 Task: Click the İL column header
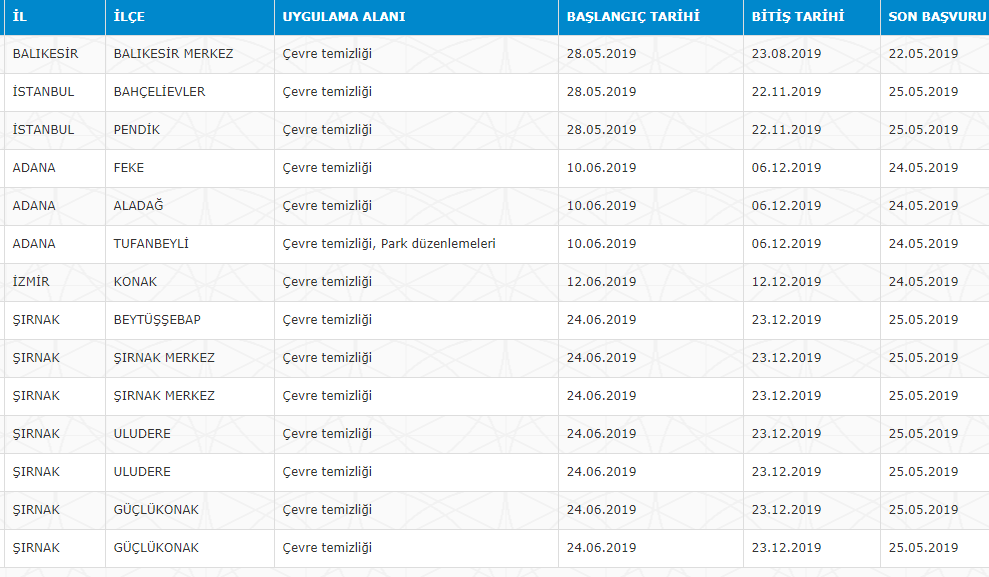click(19, 17)
